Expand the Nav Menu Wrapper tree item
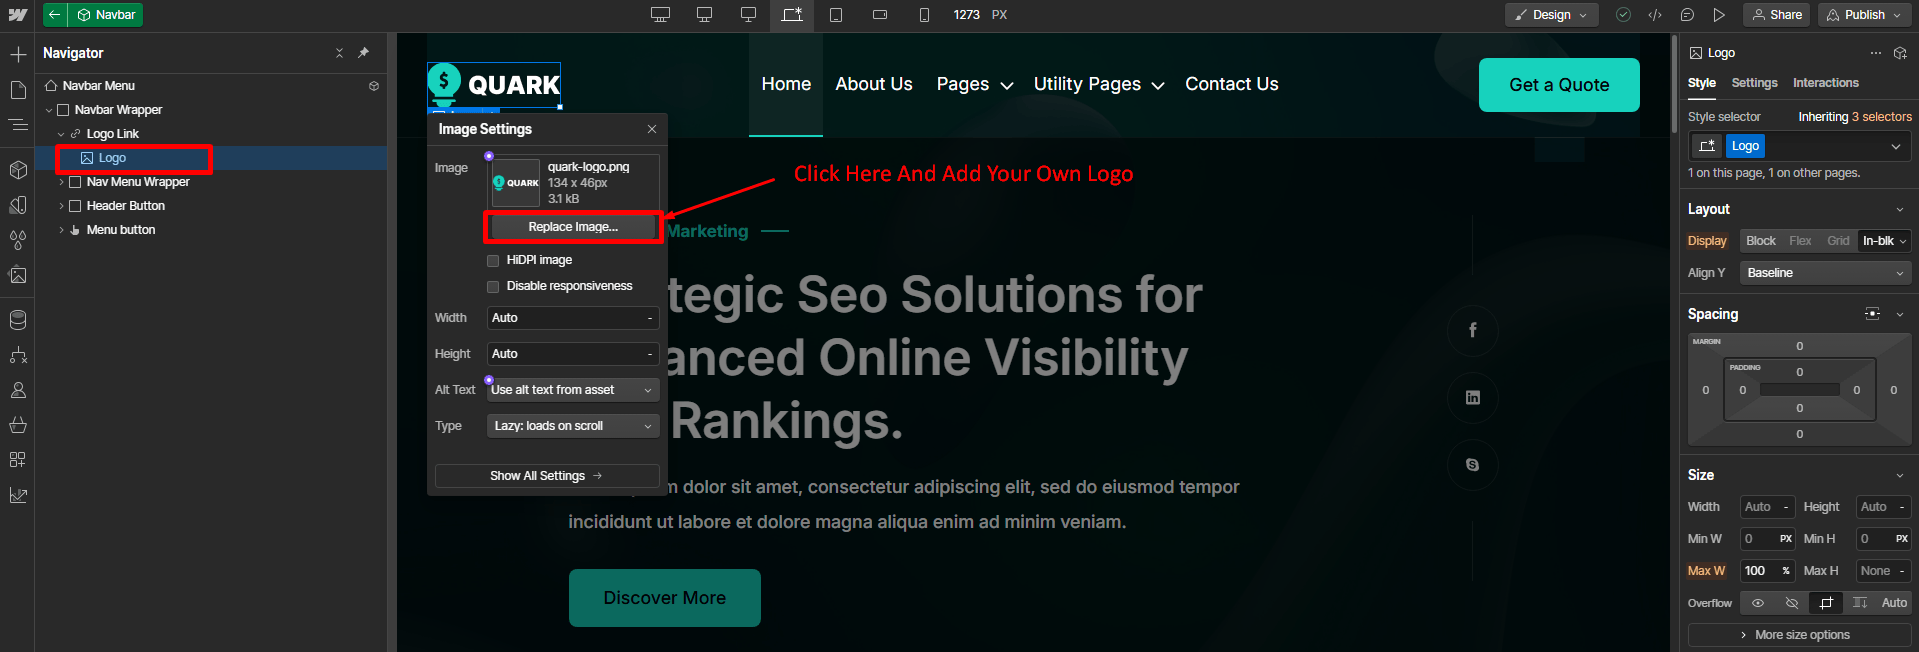The image size is (1919, 652). pos(62,182)
